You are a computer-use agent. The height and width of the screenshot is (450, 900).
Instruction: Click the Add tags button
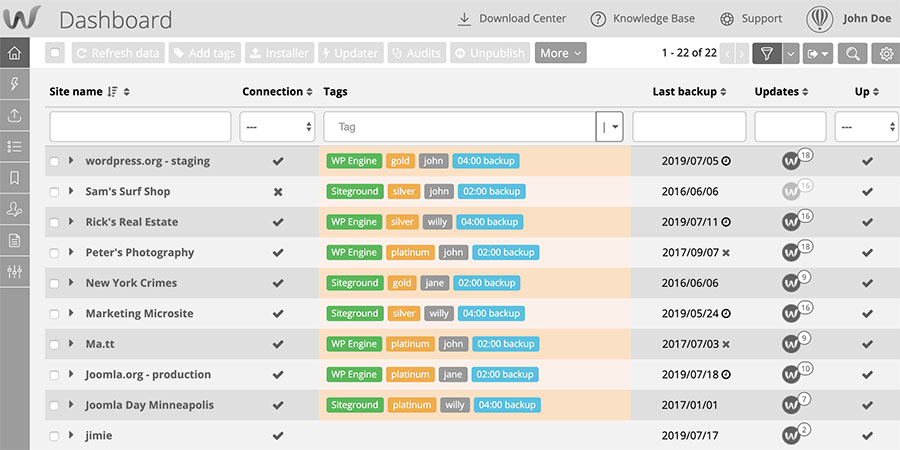[205, 53]
